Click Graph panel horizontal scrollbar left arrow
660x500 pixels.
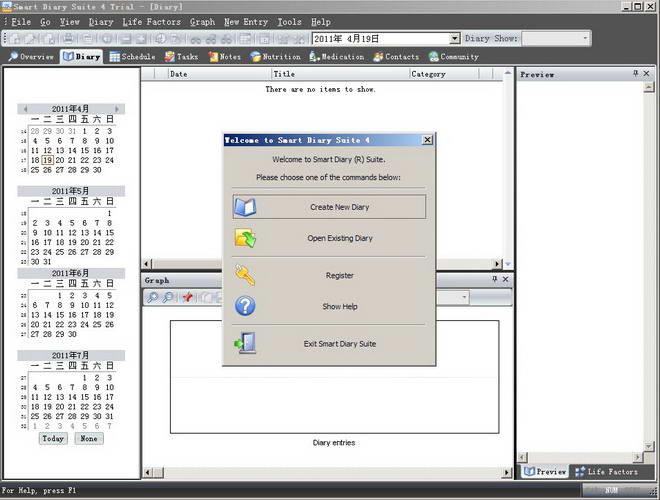[147, 472]
